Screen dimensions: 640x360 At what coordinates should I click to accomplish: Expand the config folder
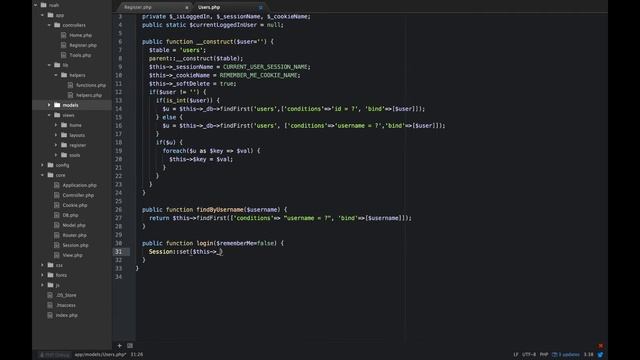(x=42, y=165)
